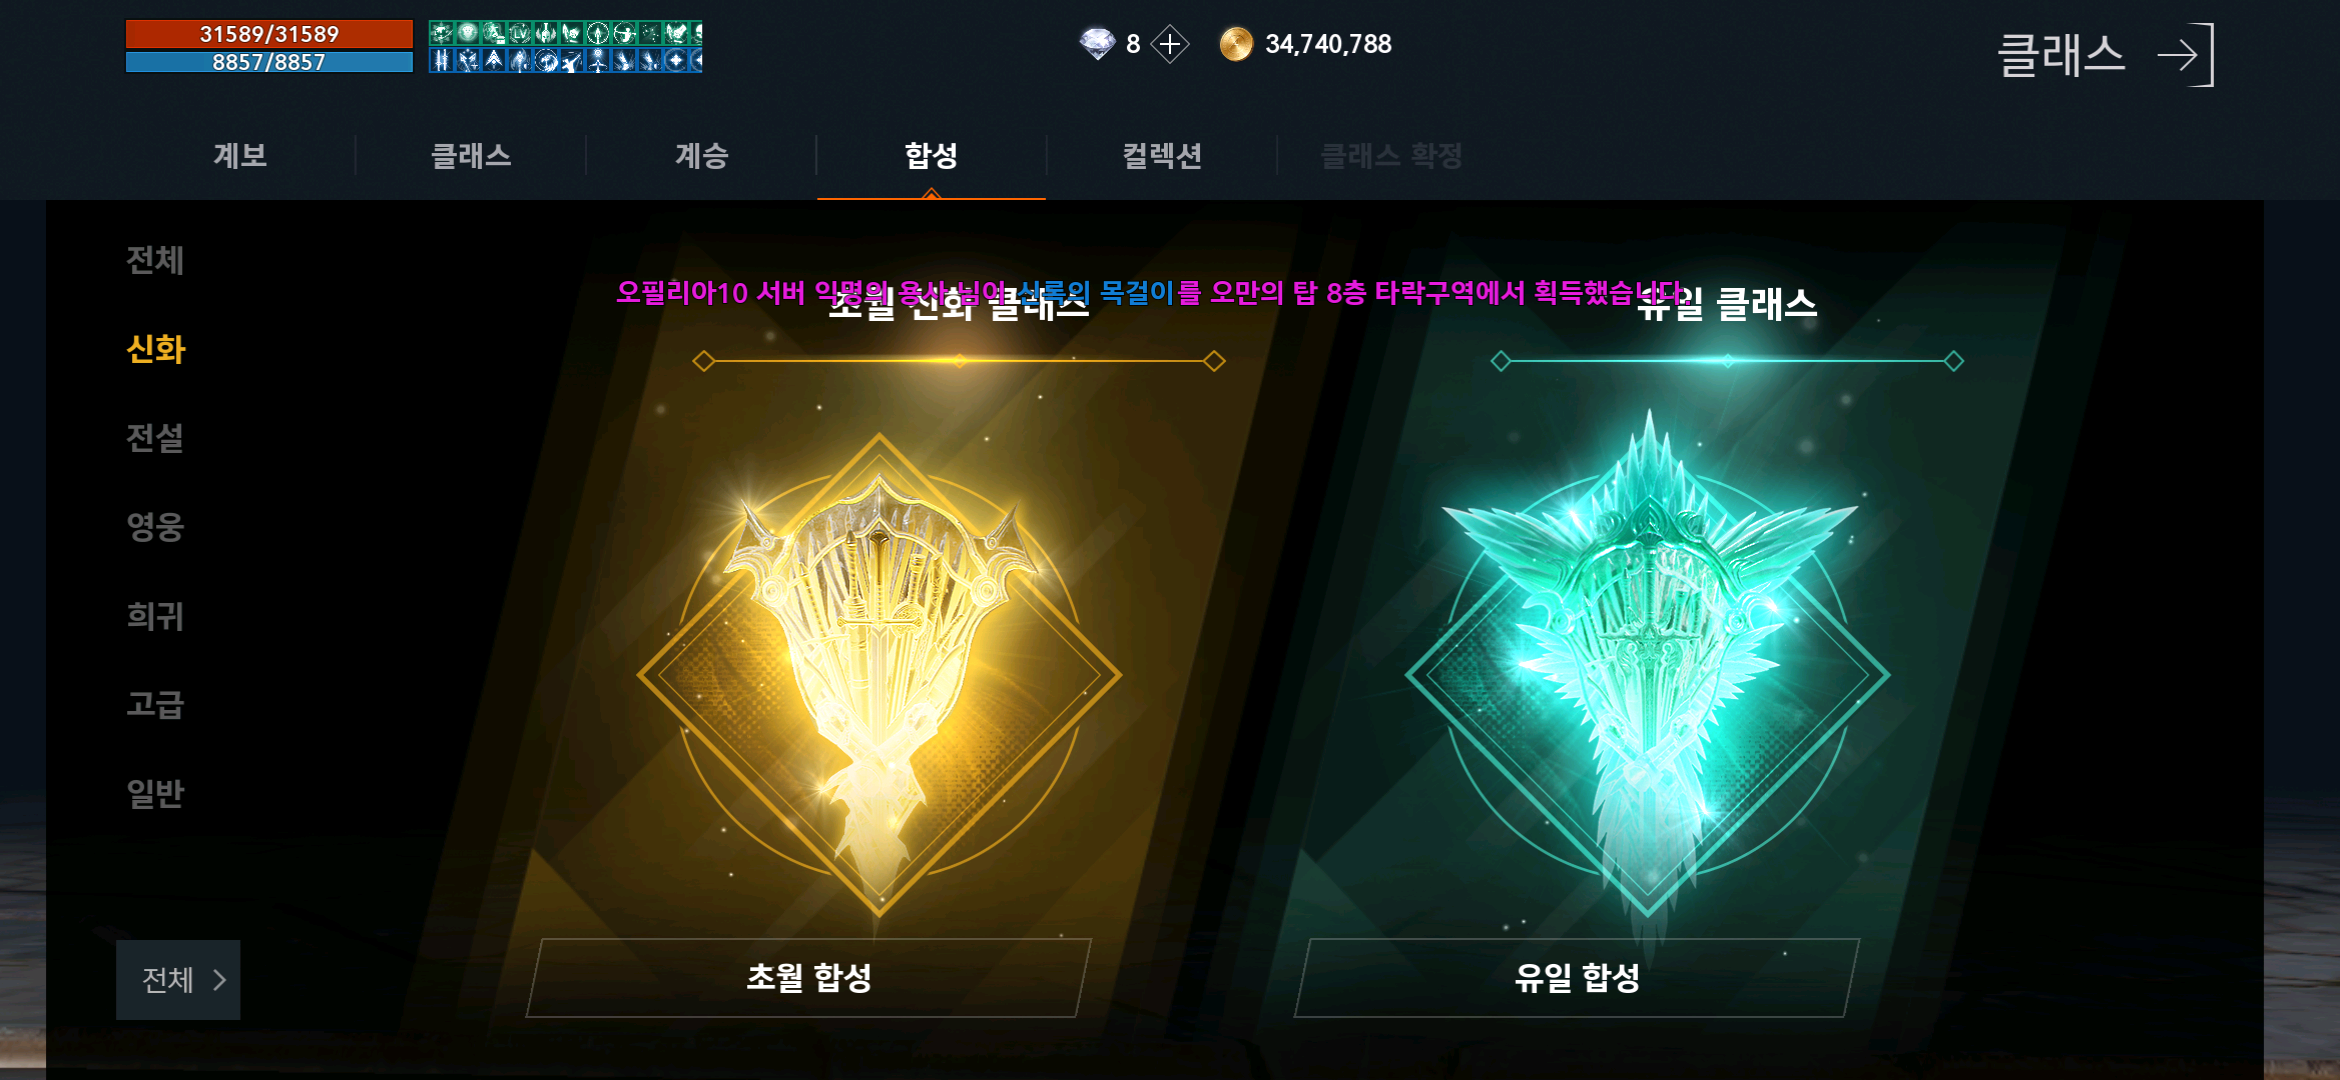This screenshot has height=1080, width=2340.
Task: Switch to the 컬렉션 tab
Action: tap(1162, 156)
